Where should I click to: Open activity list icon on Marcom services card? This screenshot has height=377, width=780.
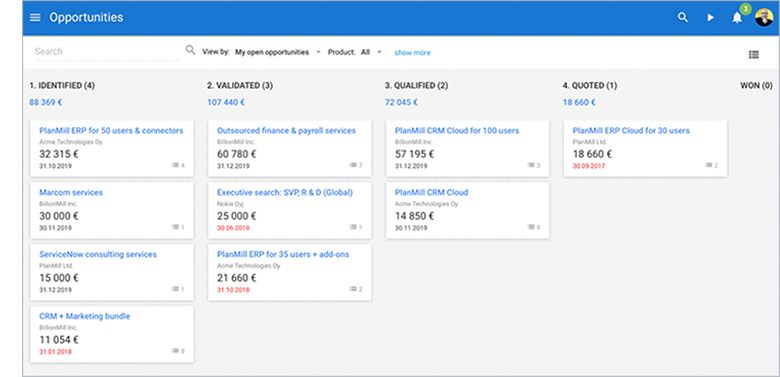point(178,227)
